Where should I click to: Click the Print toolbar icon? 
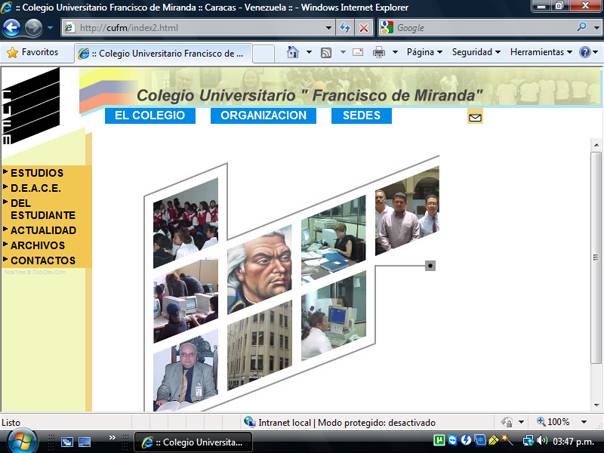pyautogui.click(x=379, y=52)
